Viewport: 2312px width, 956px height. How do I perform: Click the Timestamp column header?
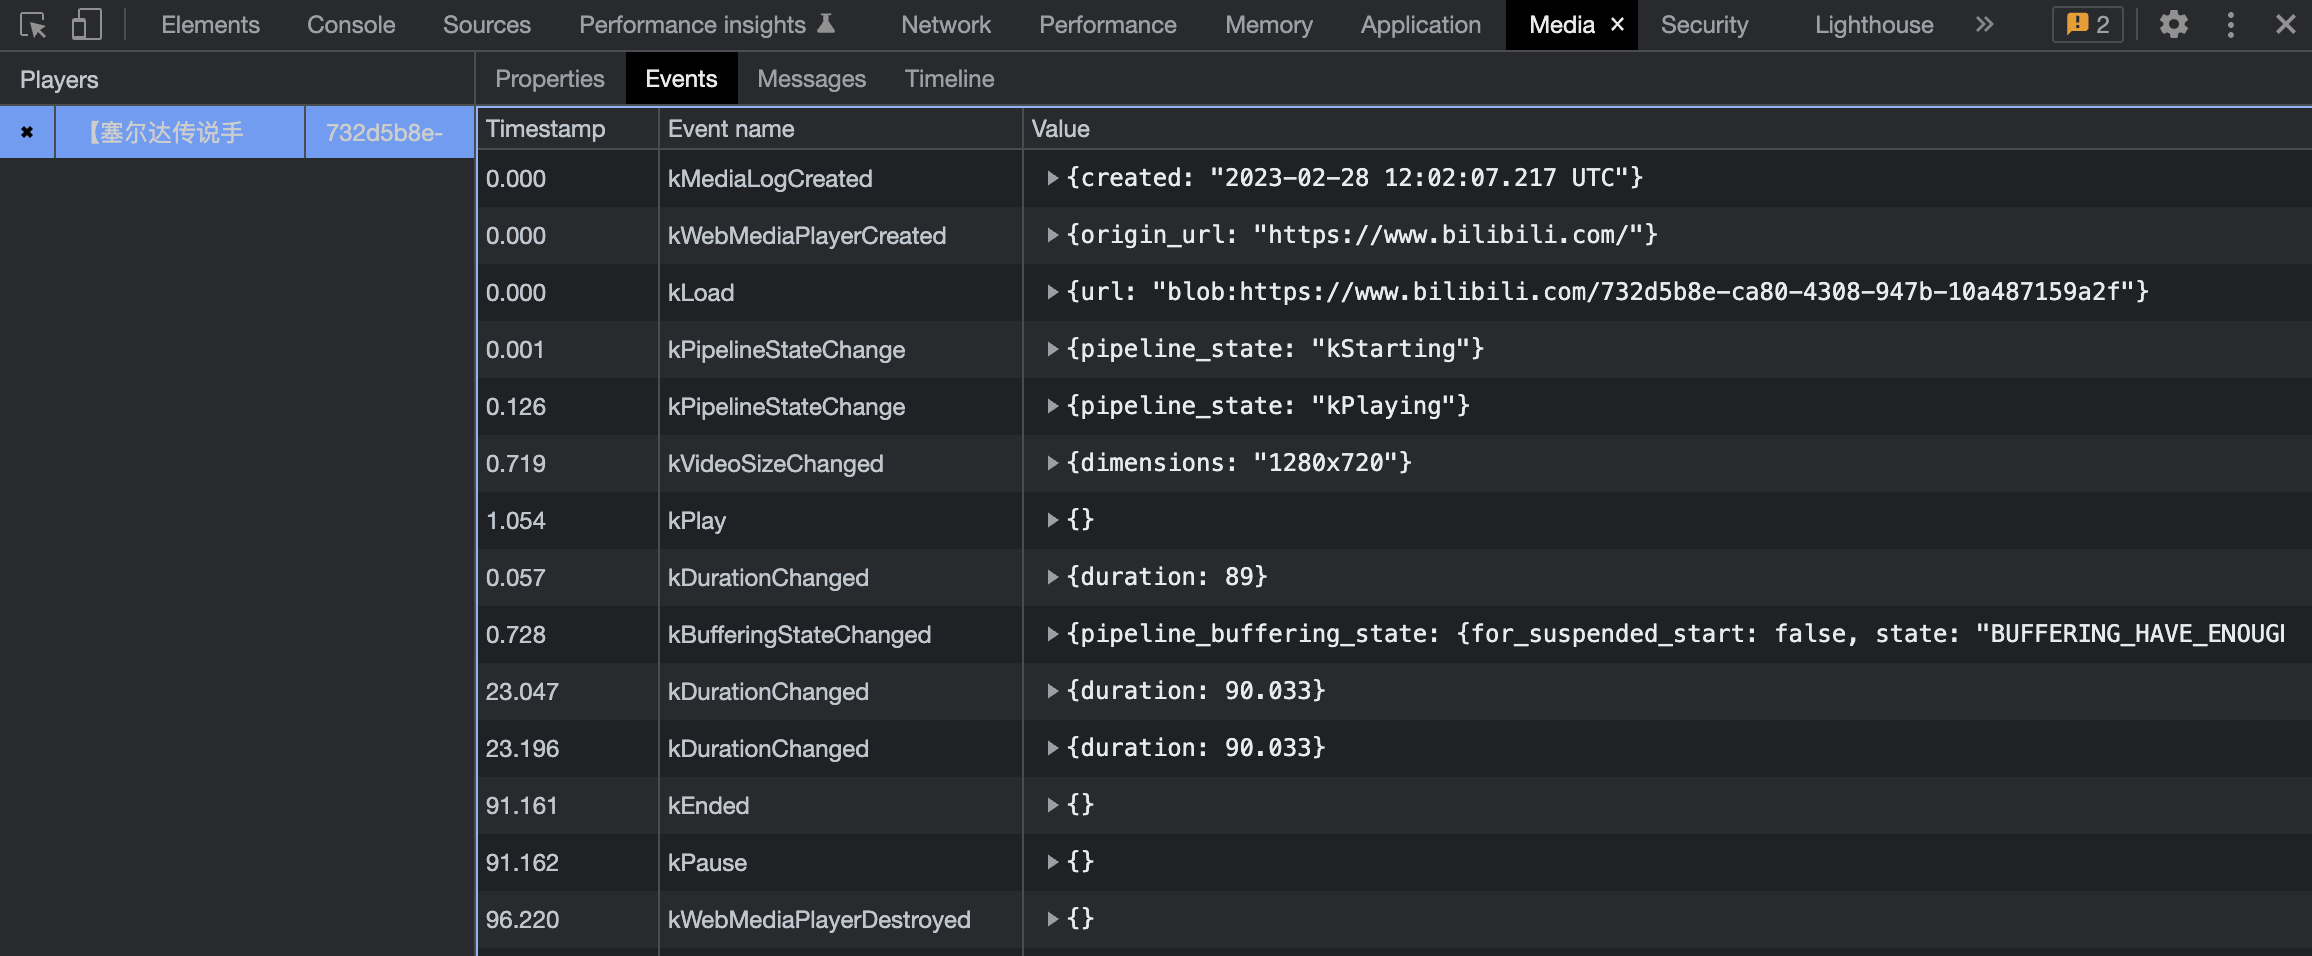pyautogui.click(x=545, y=129)
